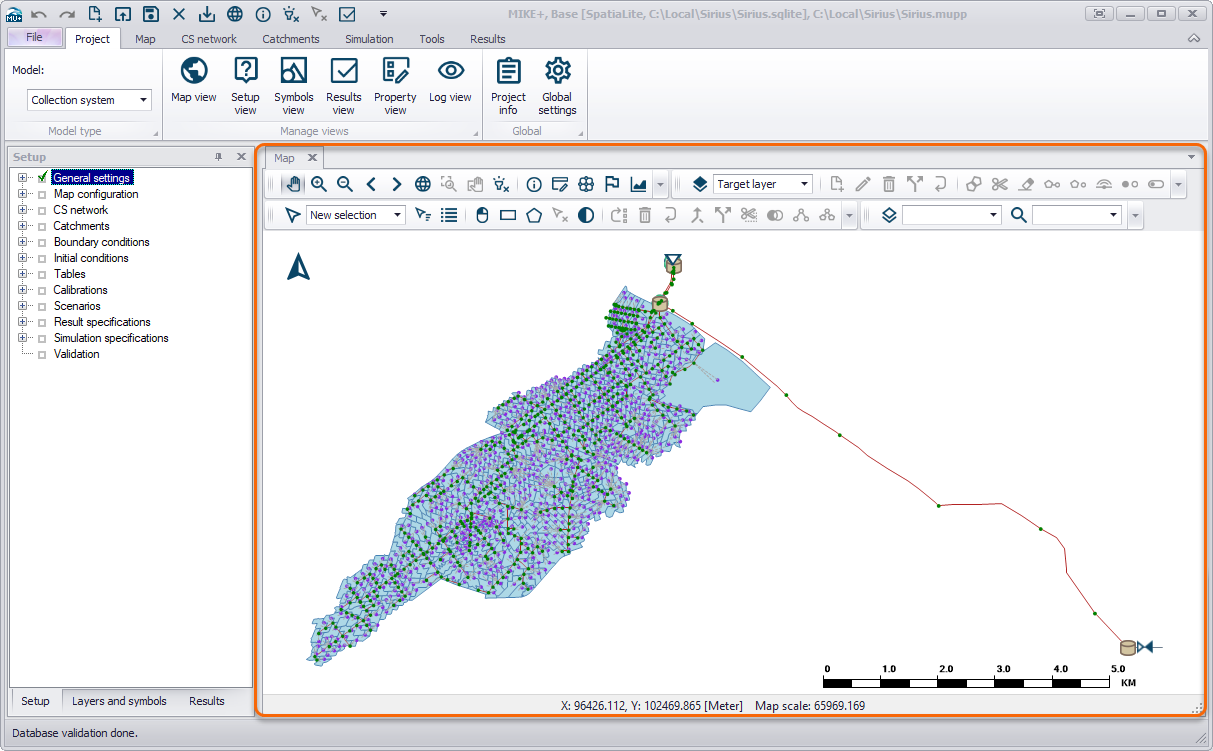Go to previous map extent

tap(371, 184)
